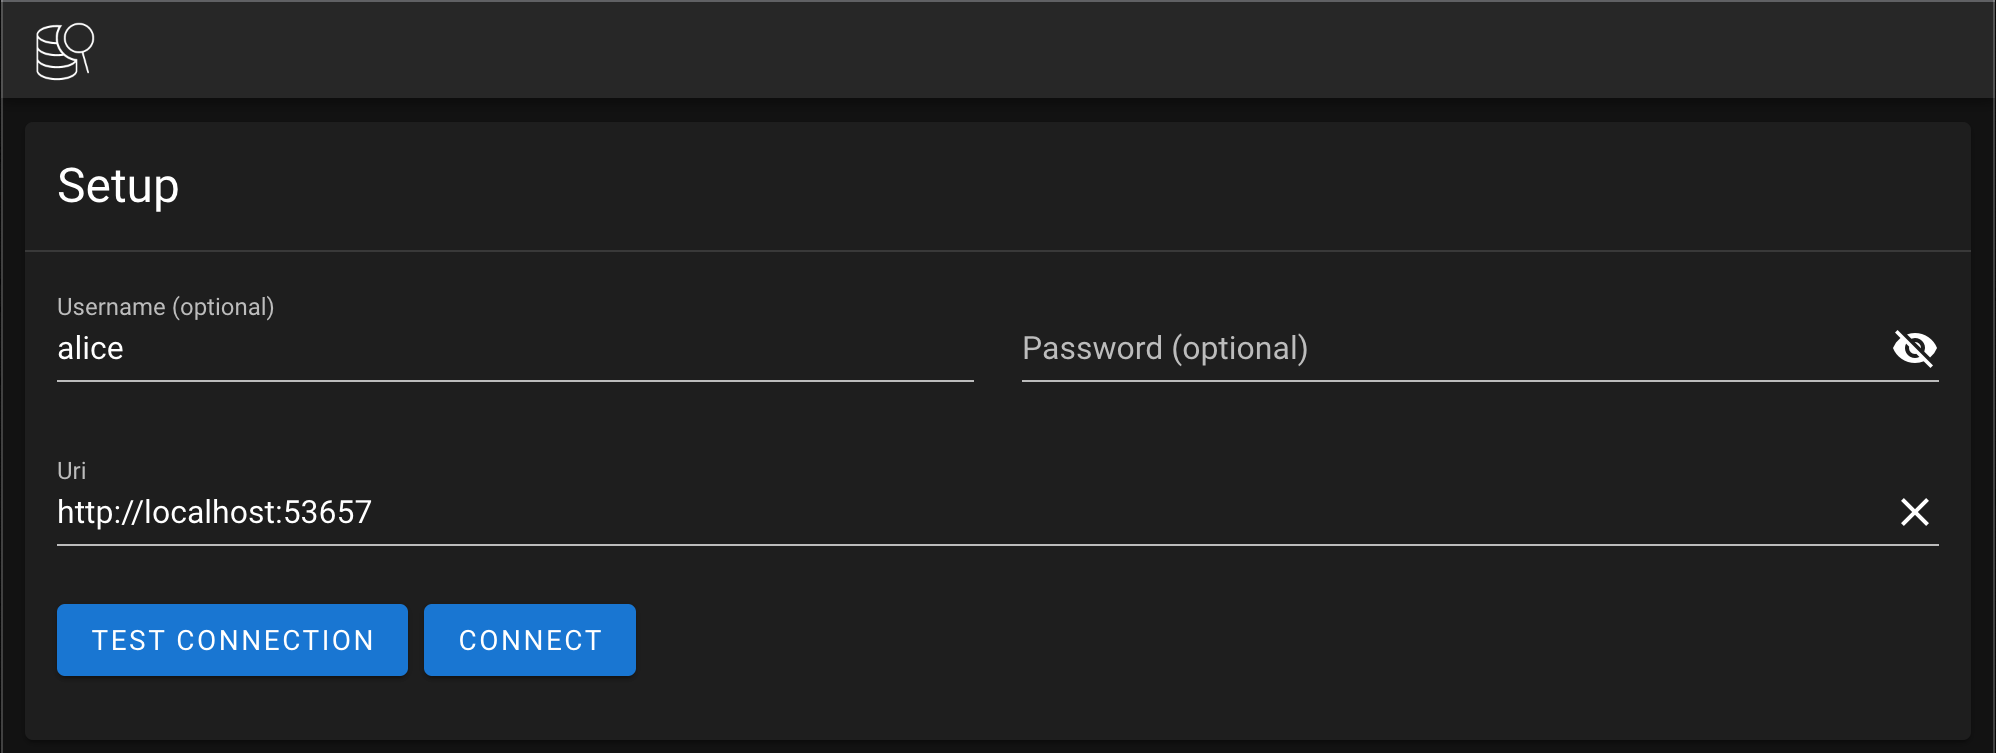Image resolution: width=1996 pixels, height=753 pixels.
Task: Click the blank area of the Username field
Action: 600,348
